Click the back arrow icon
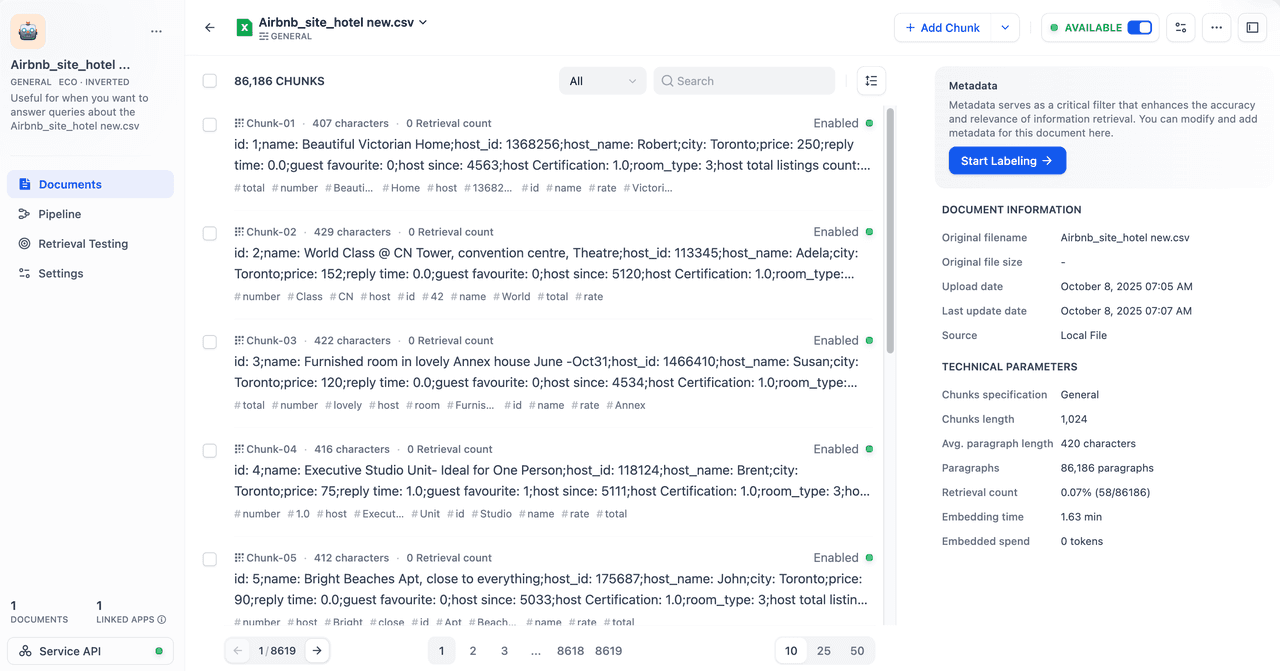 pyautogui.click(x=209, y=28)
